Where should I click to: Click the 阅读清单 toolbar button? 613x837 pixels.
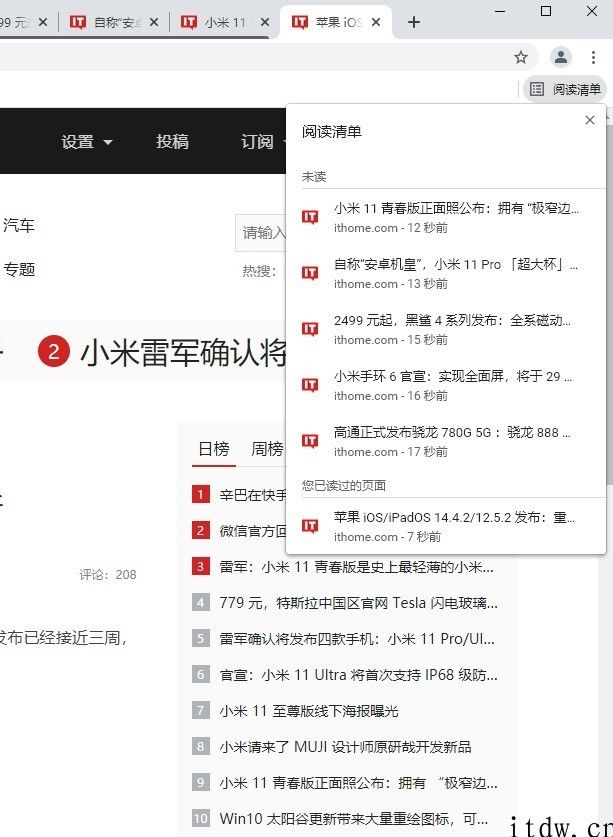565,89
